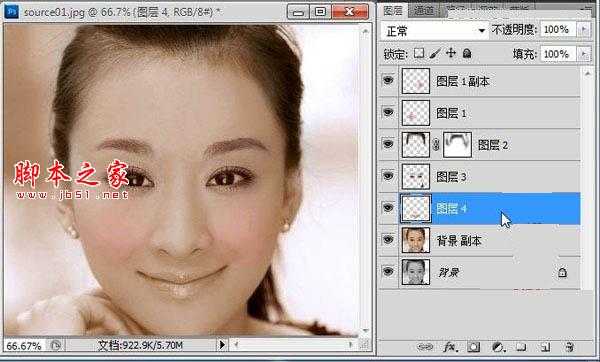Image resolution: width=600 pixels, height=362 pixels.
Task: Click status bar circular info icon
Action: 55,345
